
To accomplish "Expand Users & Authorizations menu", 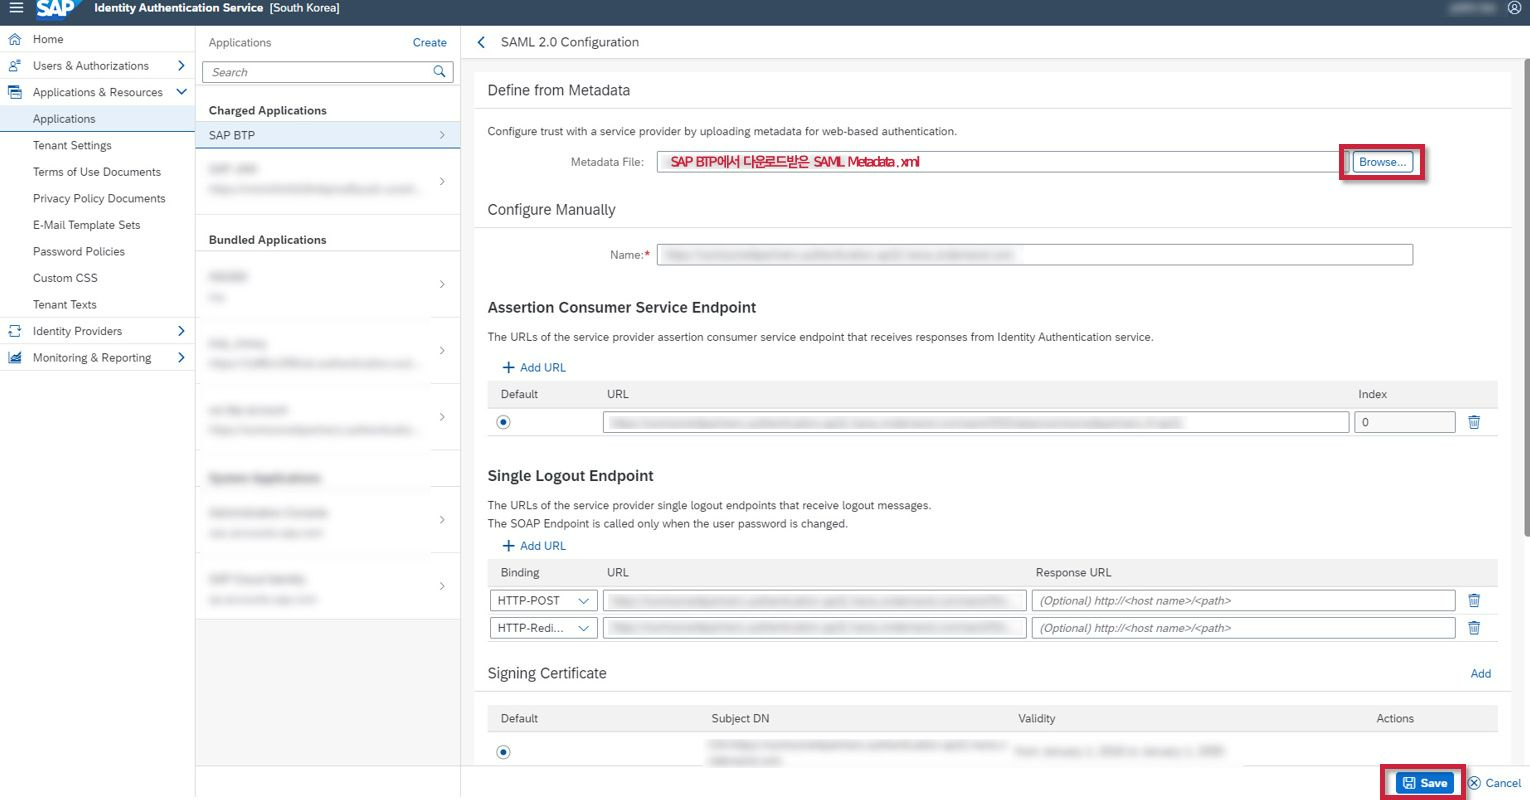I will [x=181, y=66].
